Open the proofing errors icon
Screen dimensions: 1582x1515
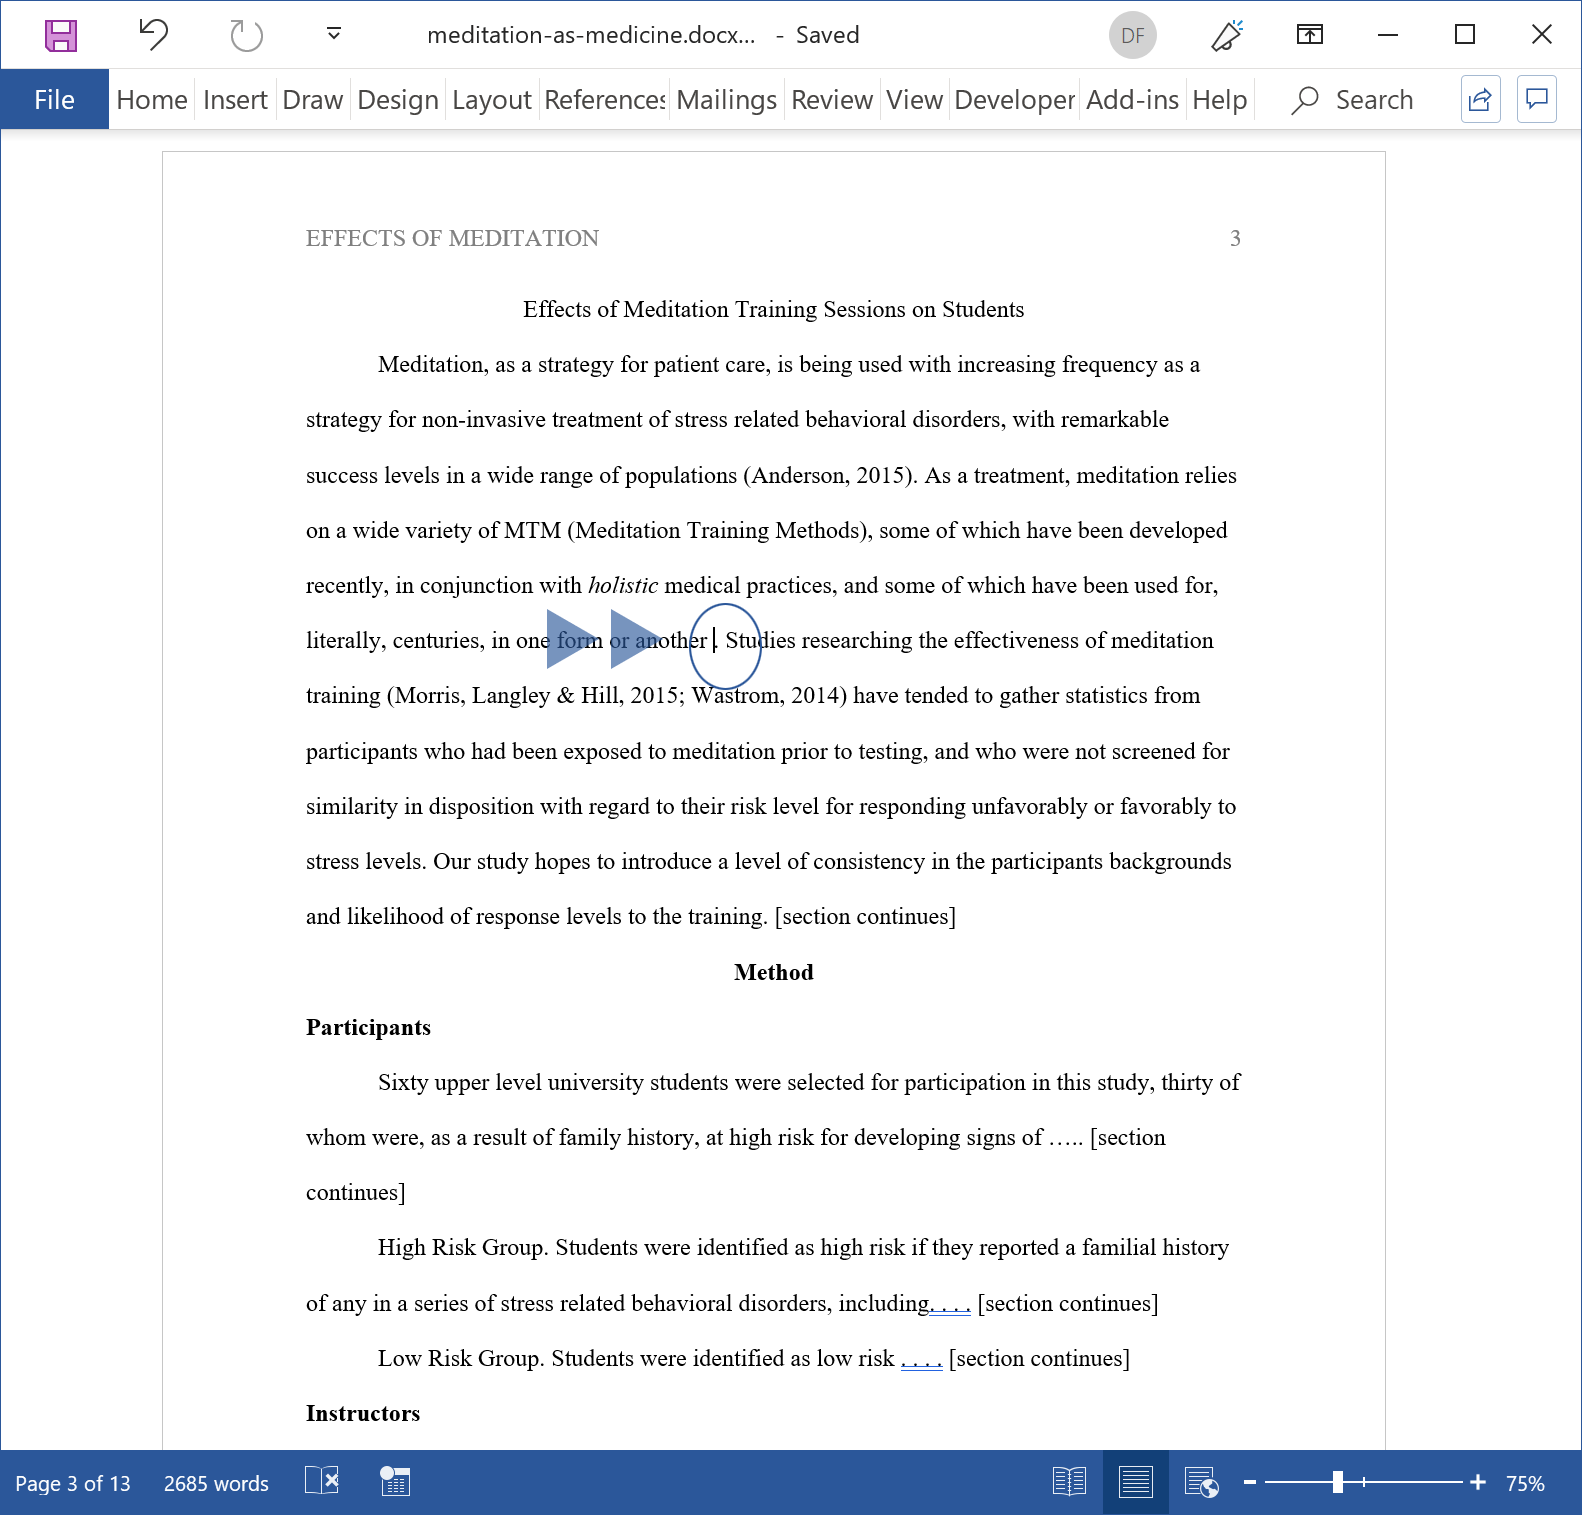click(322, 1481)
